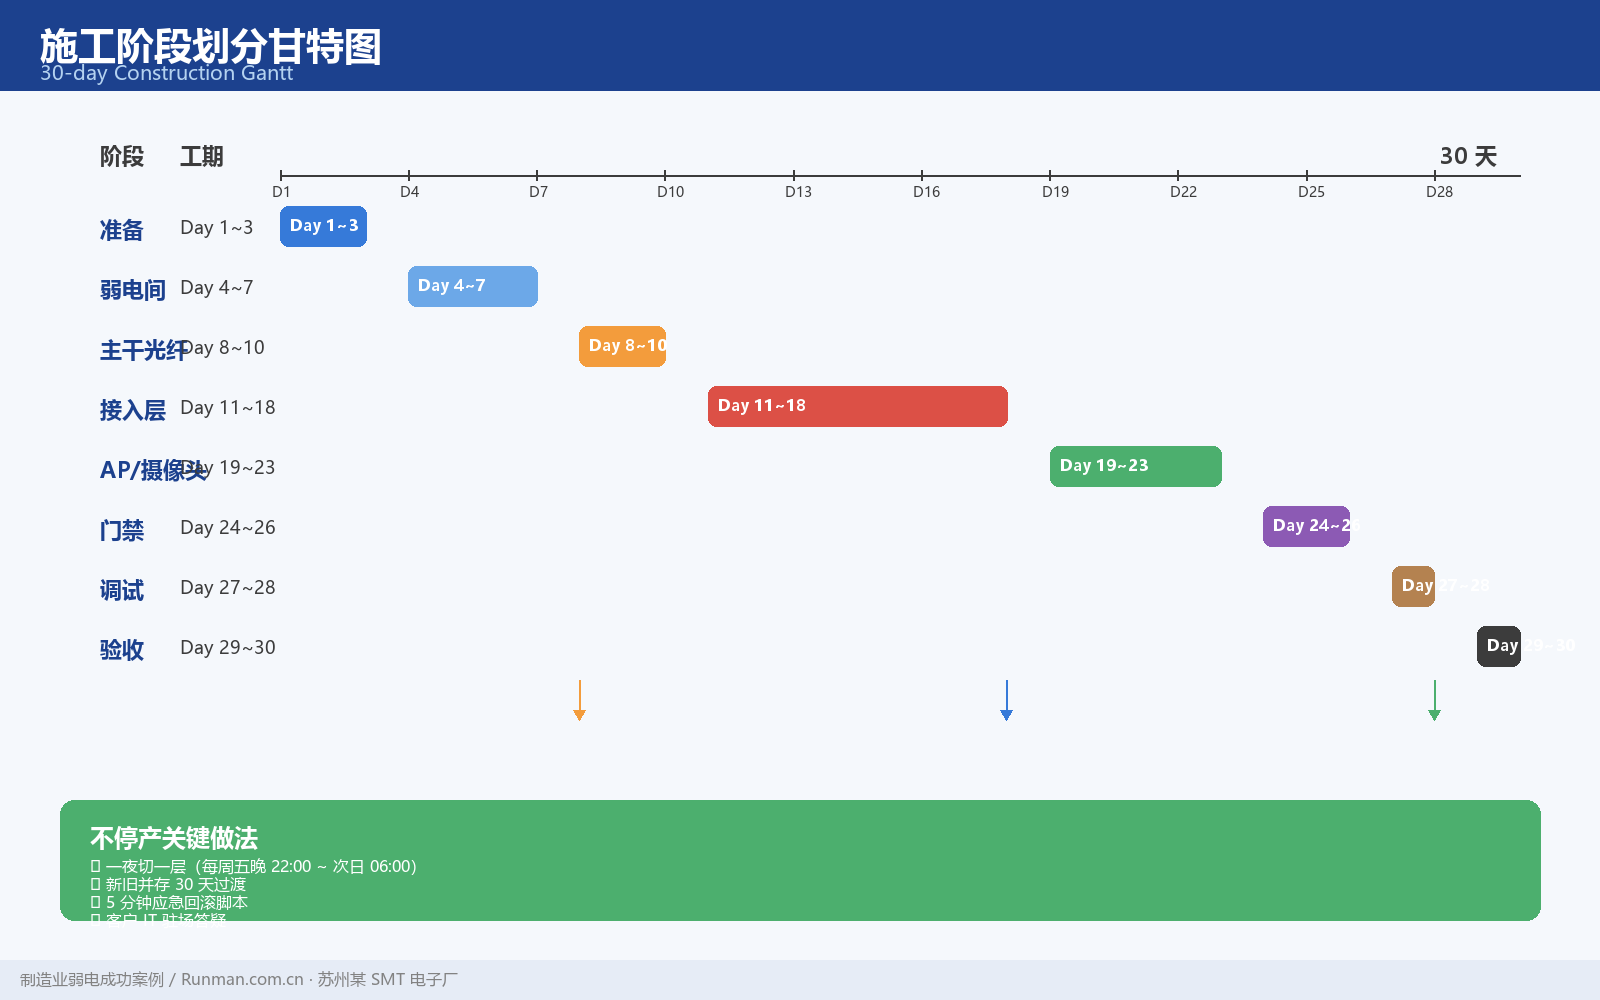Screen dimensions: 1600x1000
Task: Select the purple Day 24~26 bar
Action: tap(1306, 526)
